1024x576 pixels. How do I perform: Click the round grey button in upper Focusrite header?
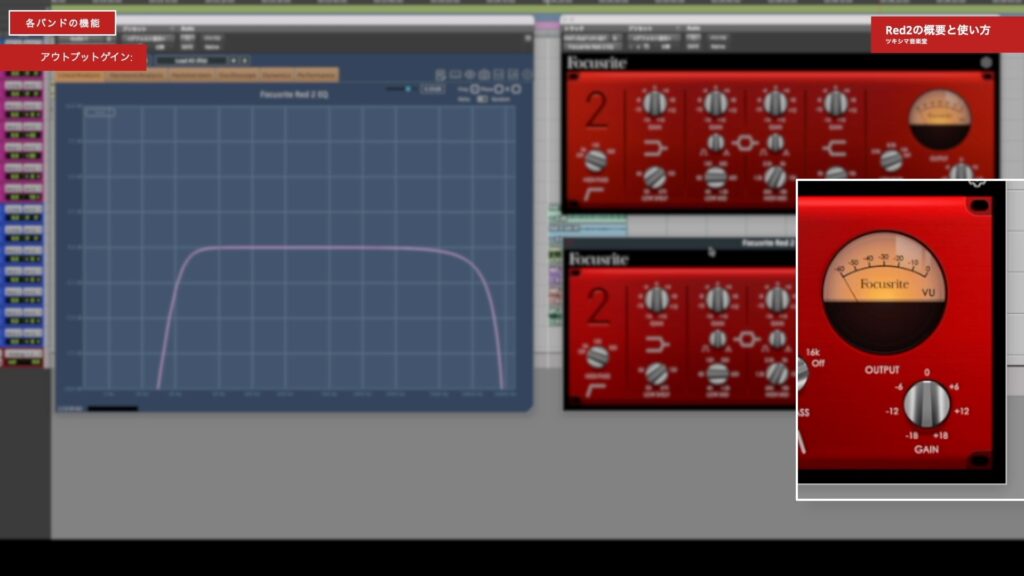pos(986,63)
